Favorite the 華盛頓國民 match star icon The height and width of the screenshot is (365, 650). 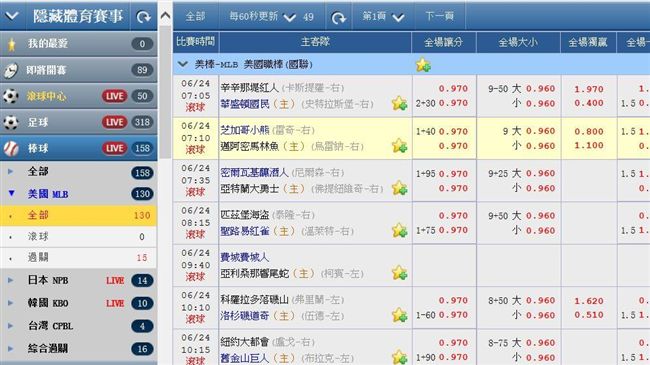click(399, 103)
